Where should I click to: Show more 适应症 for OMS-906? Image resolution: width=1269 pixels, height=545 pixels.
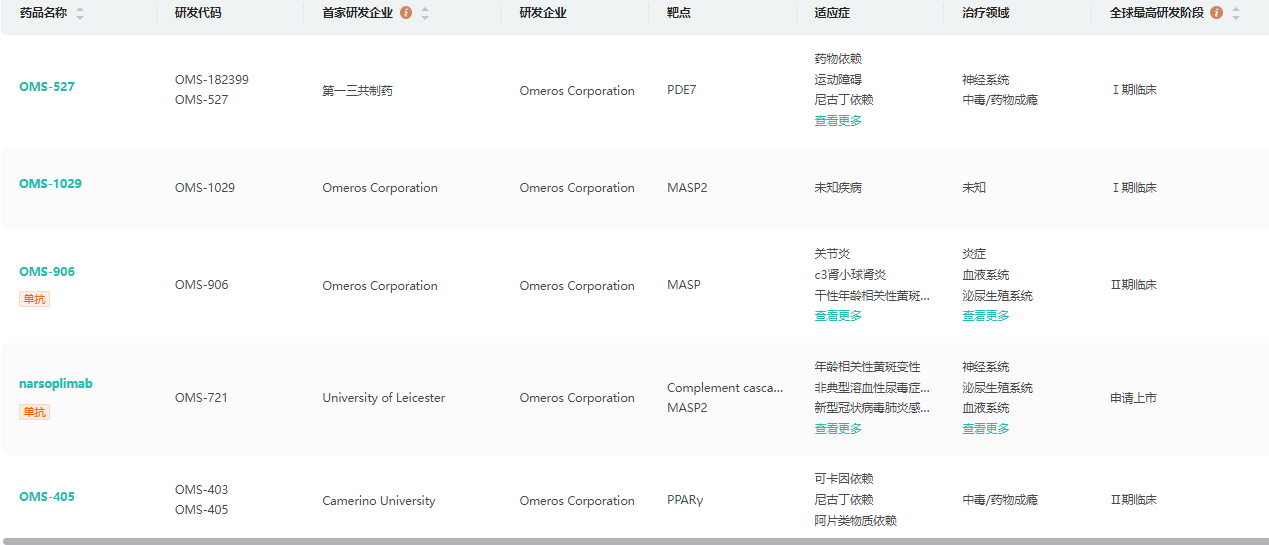pos(838,316)
